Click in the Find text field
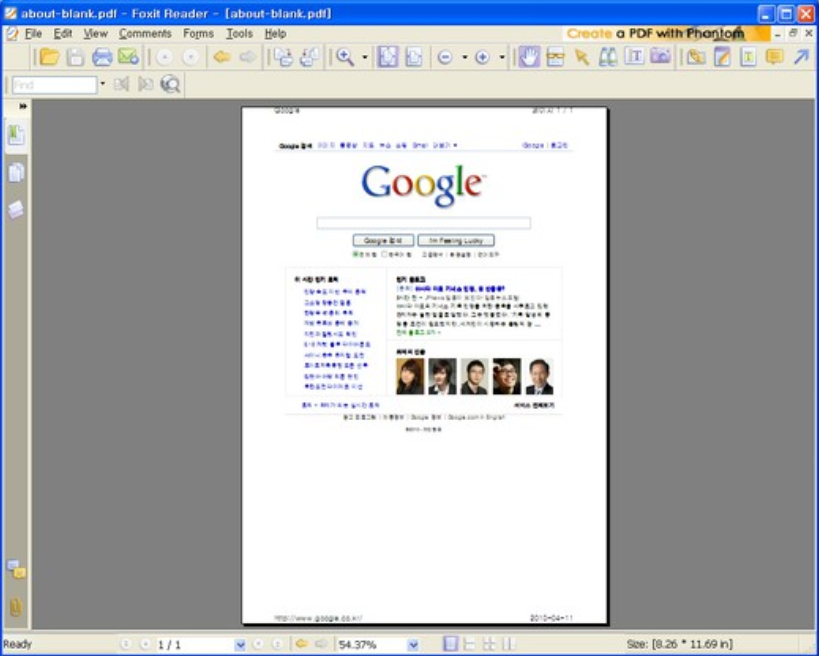Viewport: 819px width, 656px height. (x=54, y=85)
